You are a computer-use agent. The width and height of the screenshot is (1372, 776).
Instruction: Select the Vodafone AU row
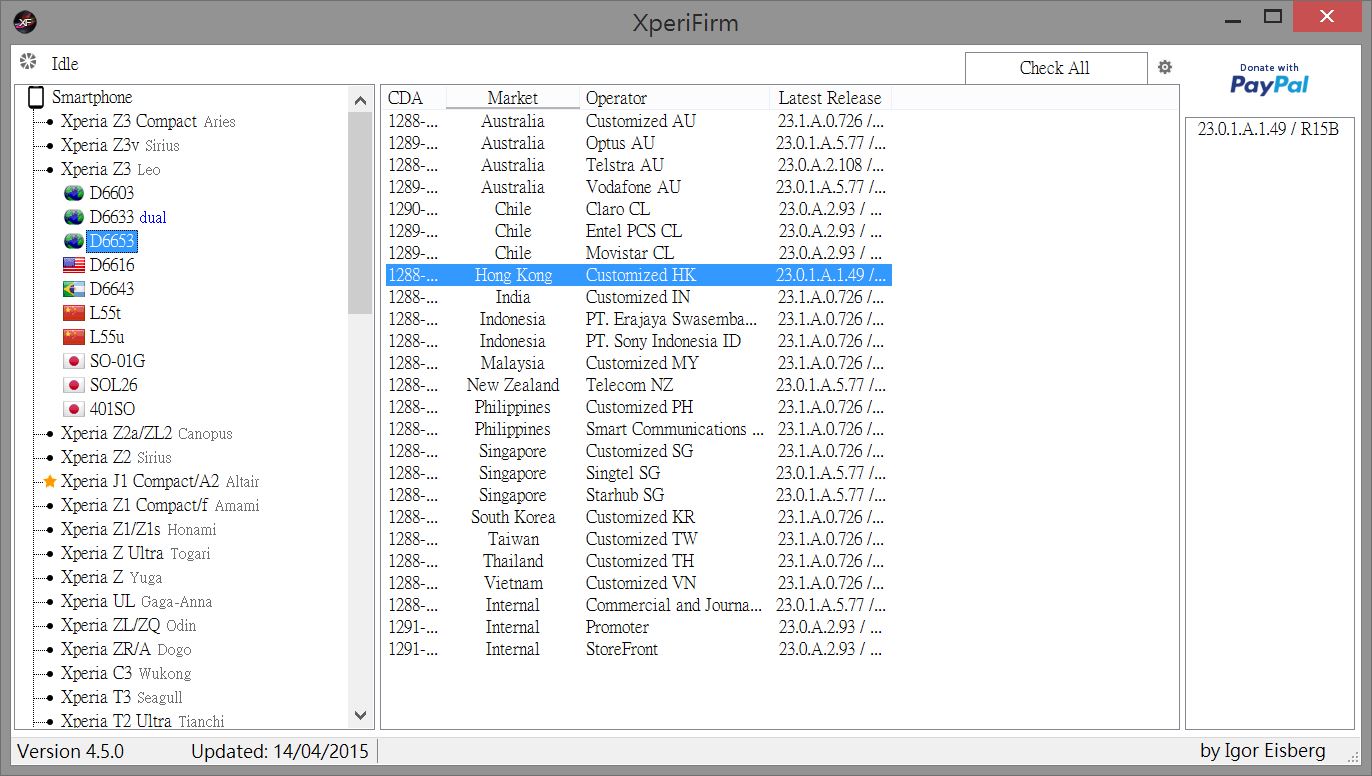pos(638,187)
